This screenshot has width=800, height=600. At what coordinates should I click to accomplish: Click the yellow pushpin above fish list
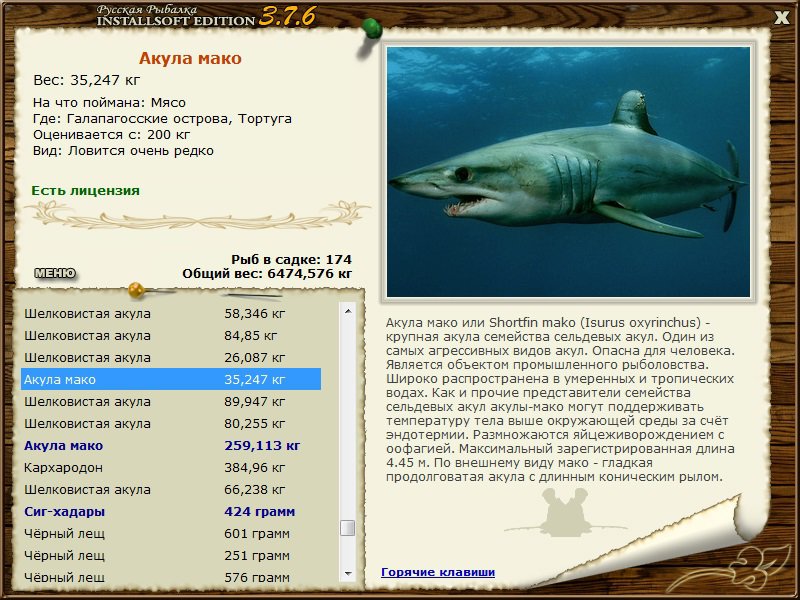(x=136, y=290)
